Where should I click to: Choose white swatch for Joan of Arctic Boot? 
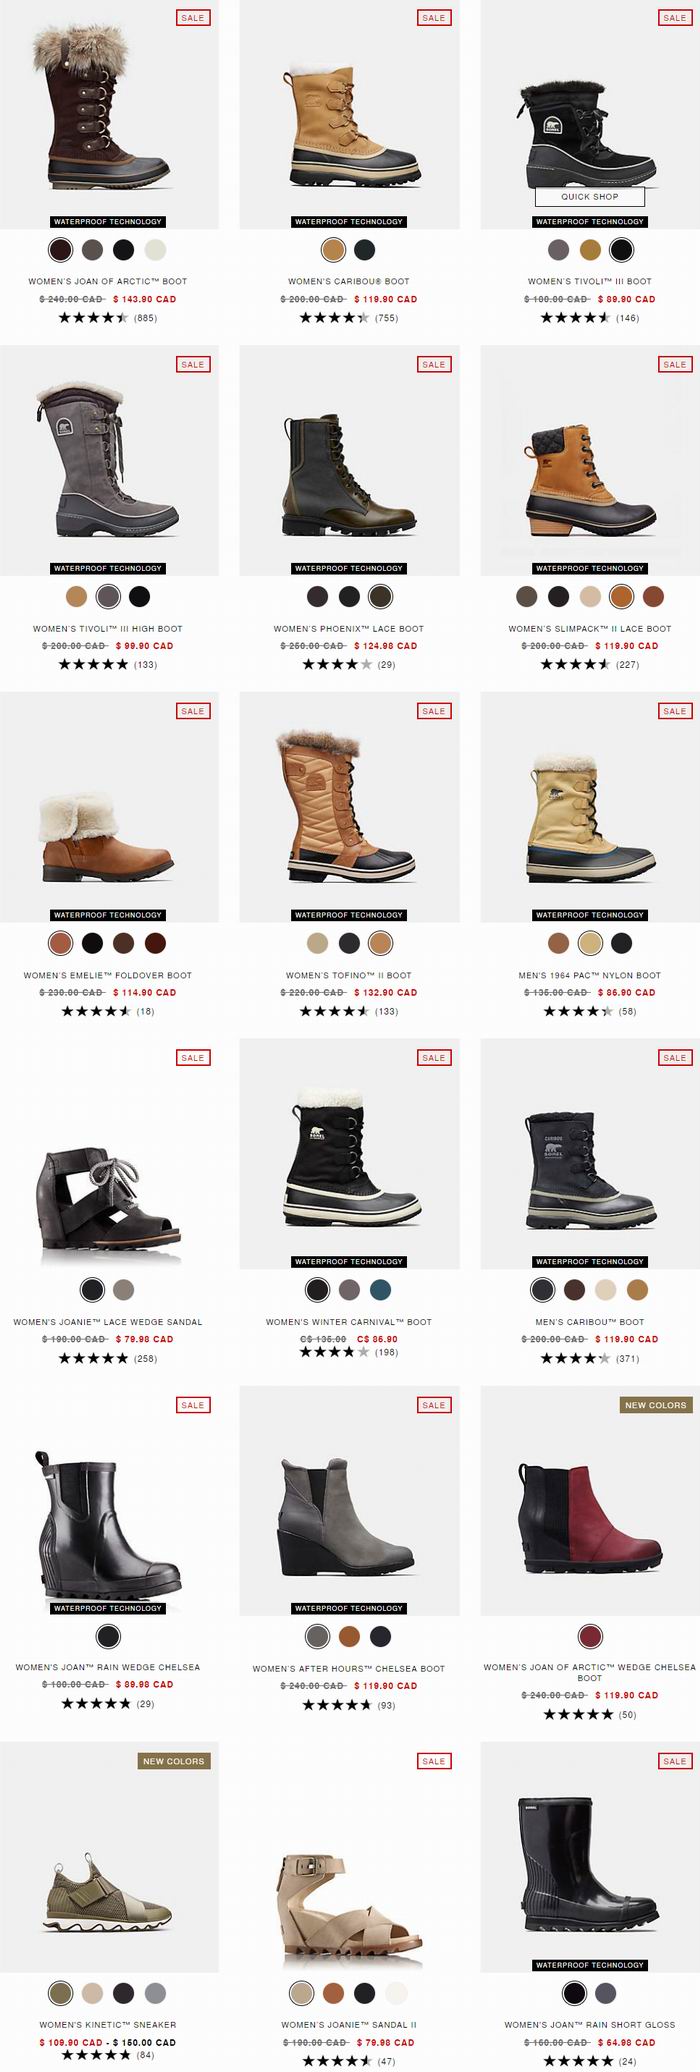(x=155, y=250)
